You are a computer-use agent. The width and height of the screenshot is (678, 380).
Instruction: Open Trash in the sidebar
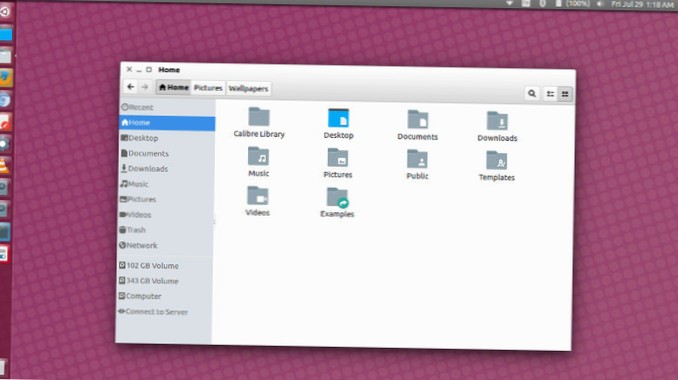click(165, 230)
